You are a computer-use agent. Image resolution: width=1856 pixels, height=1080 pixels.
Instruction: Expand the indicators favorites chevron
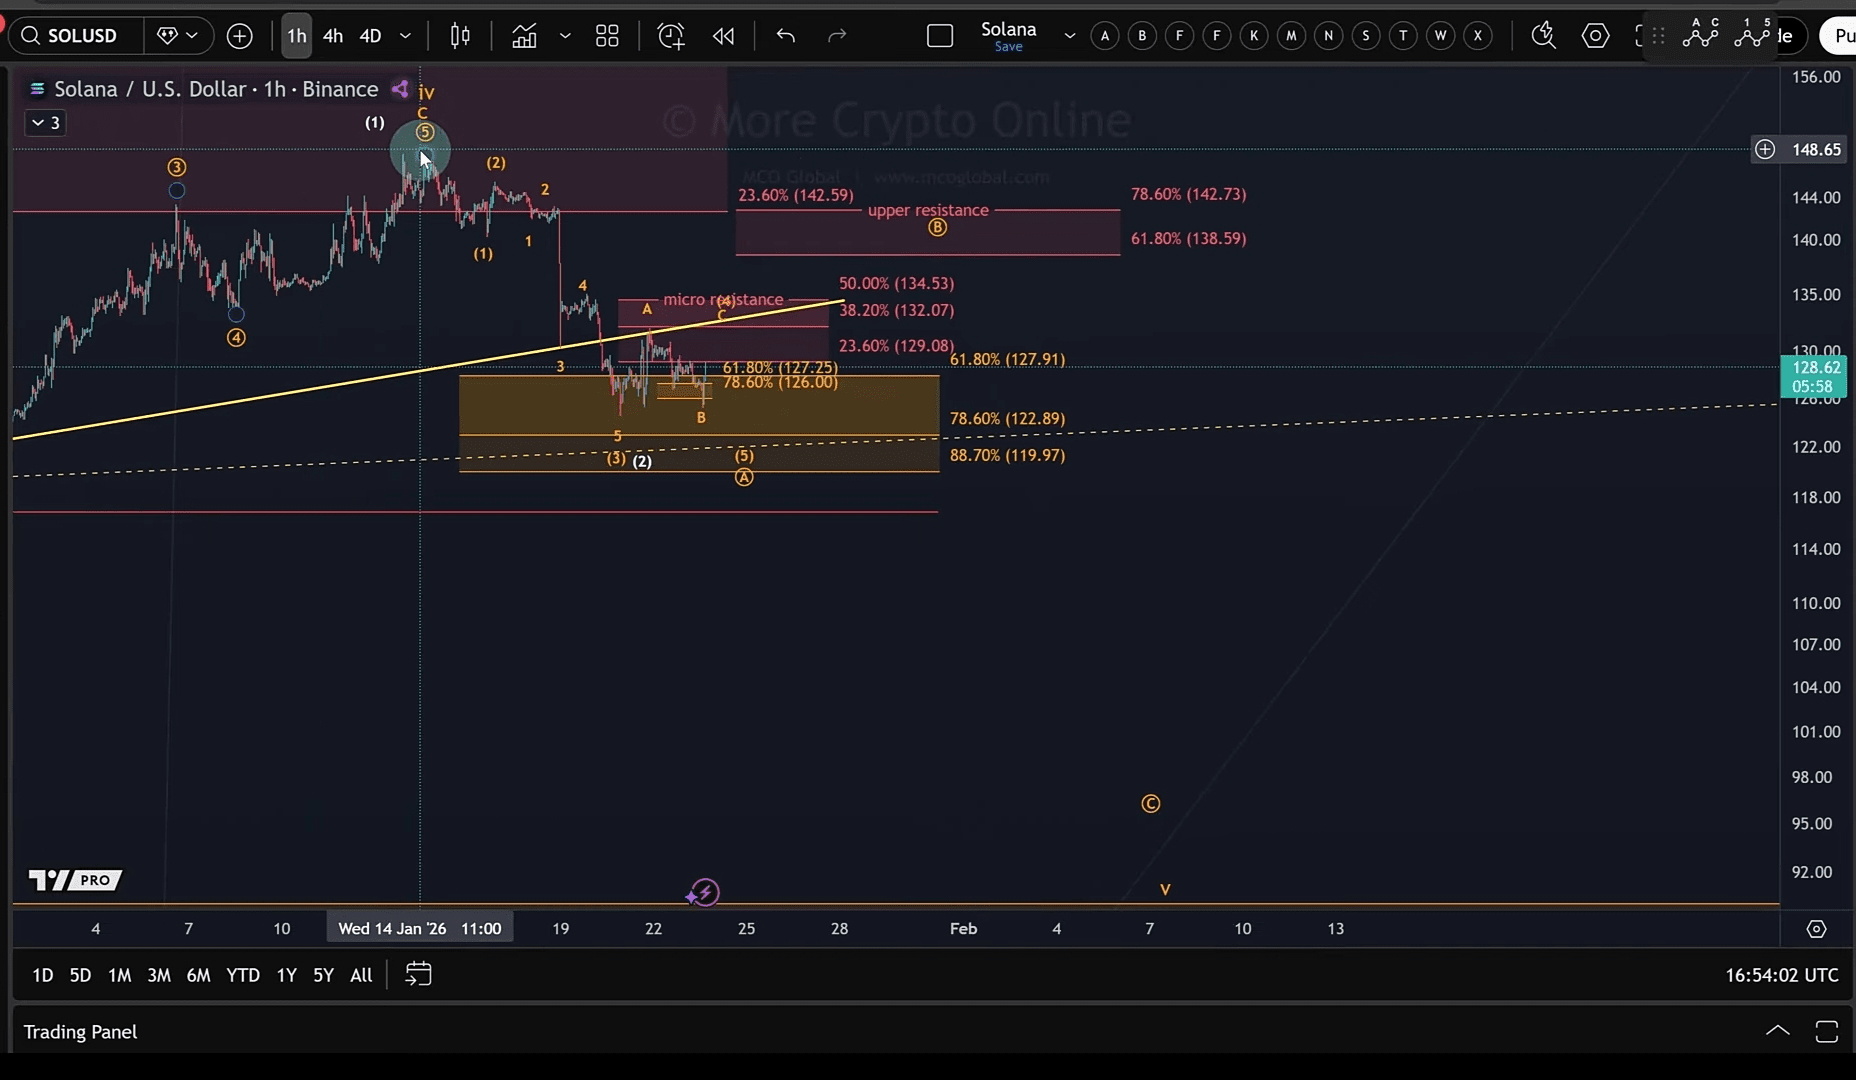565,36
